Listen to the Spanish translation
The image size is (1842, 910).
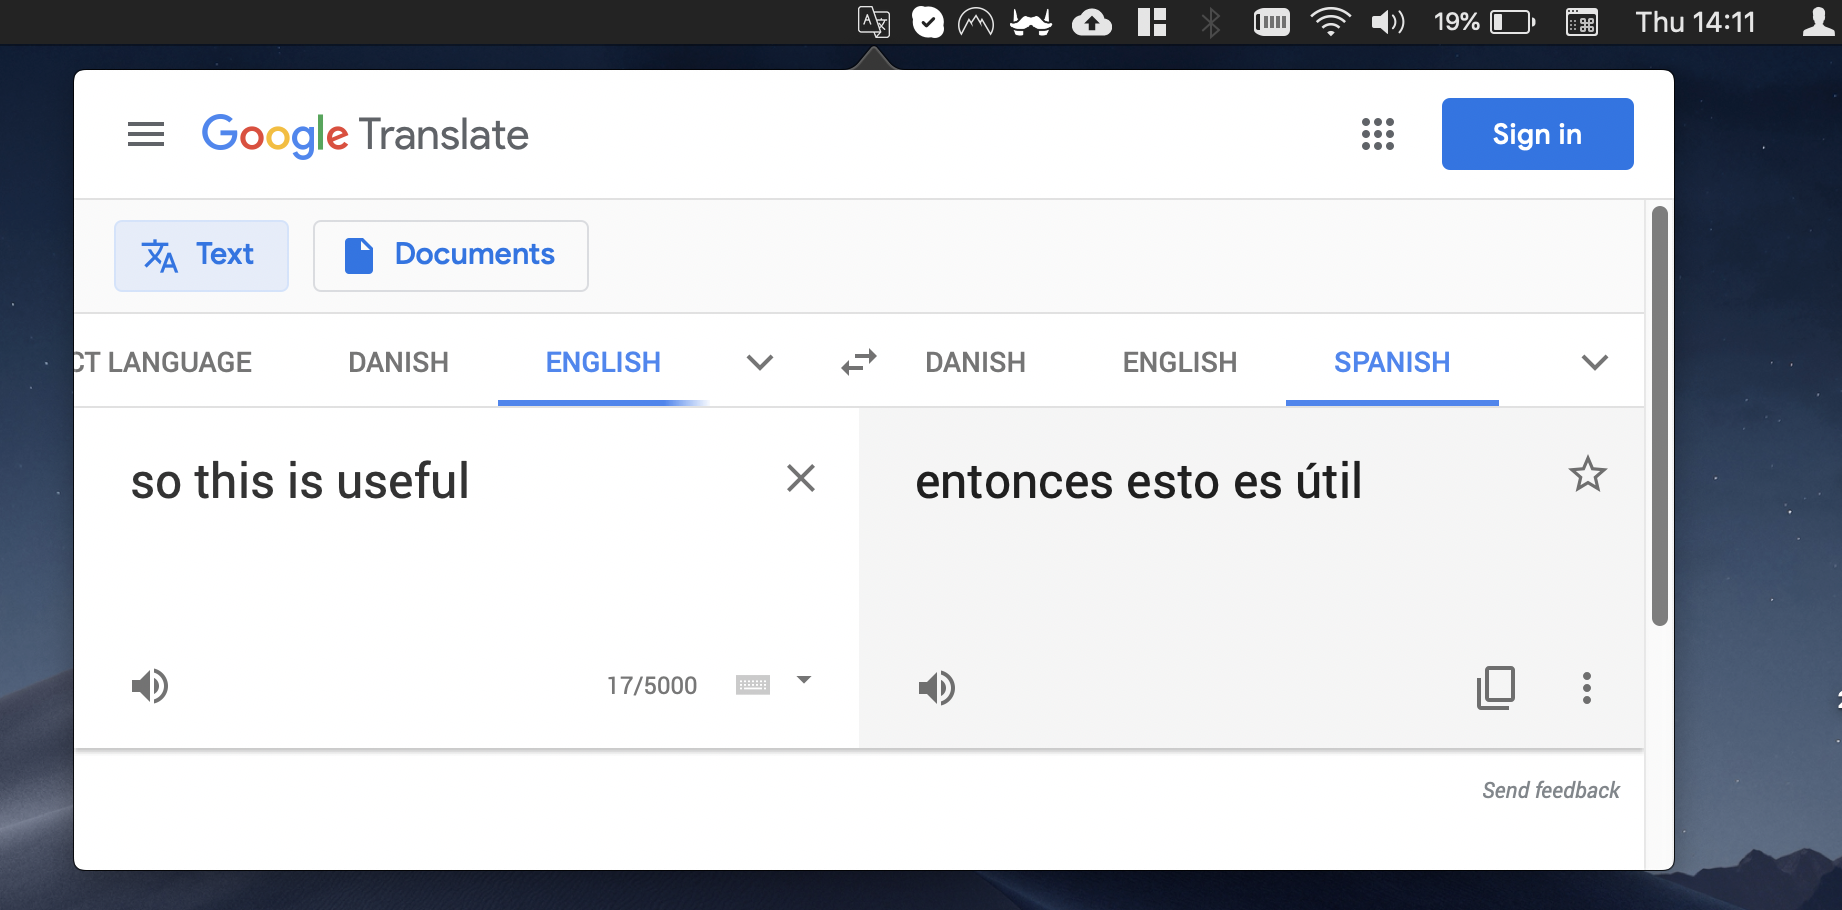pos(937,688)
